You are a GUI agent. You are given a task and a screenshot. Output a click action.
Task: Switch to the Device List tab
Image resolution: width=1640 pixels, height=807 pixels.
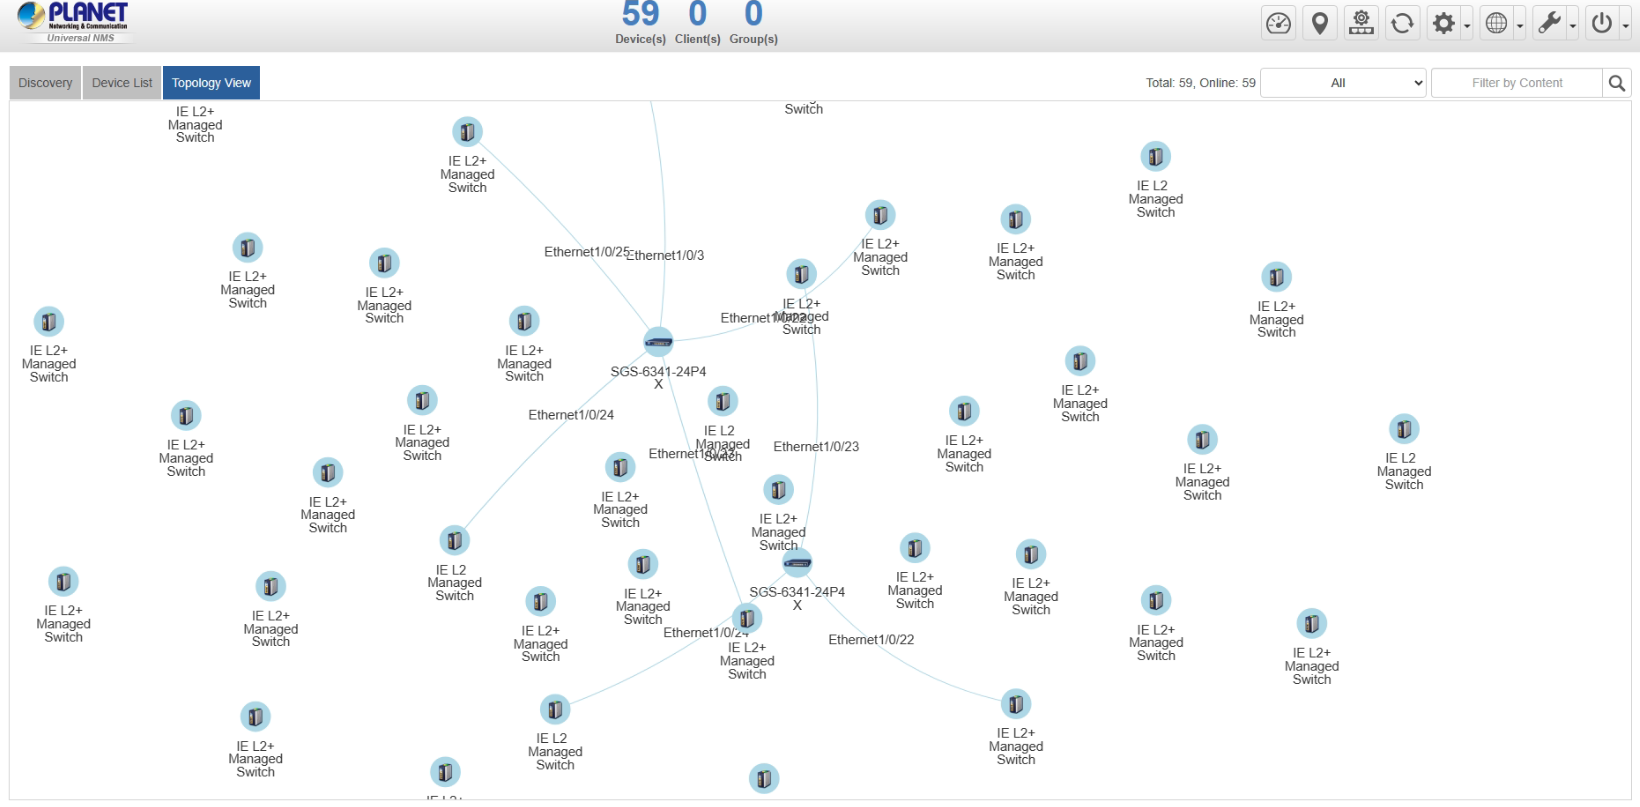click(122, 83)
